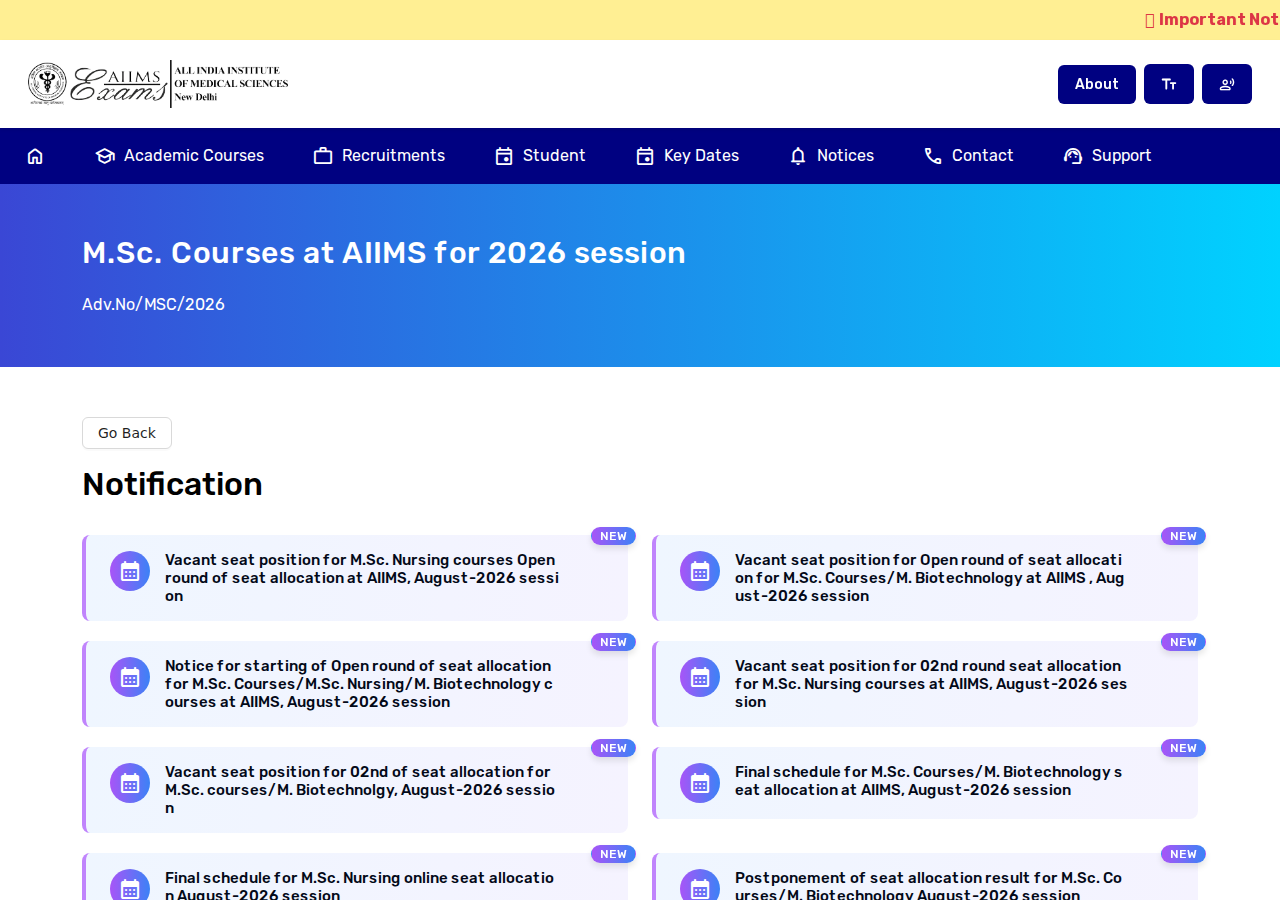Viewport: 1280px width, 900px height.
Task: Click the bell icon beside Notices
Action: [798, 156]
